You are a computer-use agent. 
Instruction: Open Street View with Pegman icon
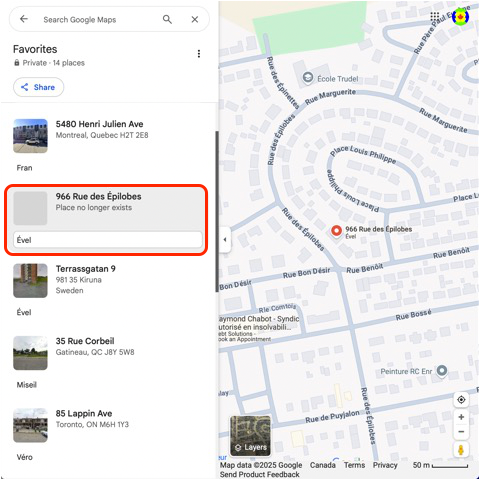pos(461,450)
